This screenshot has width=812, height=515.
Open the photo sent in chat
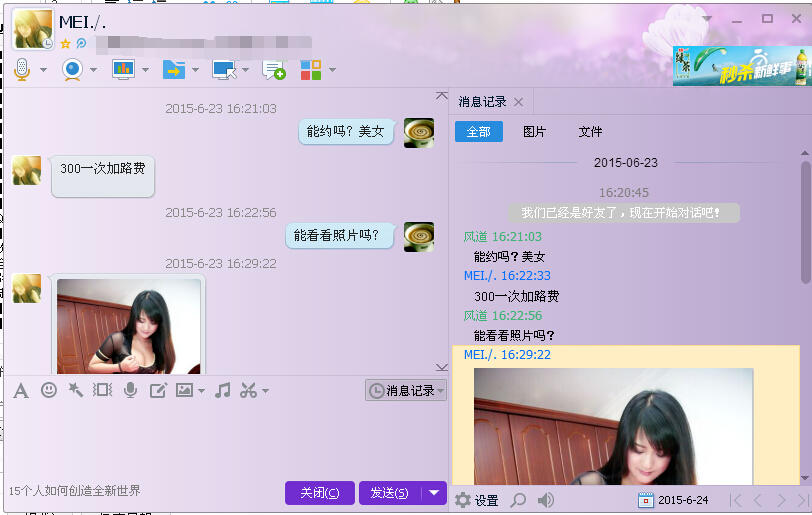128,326
